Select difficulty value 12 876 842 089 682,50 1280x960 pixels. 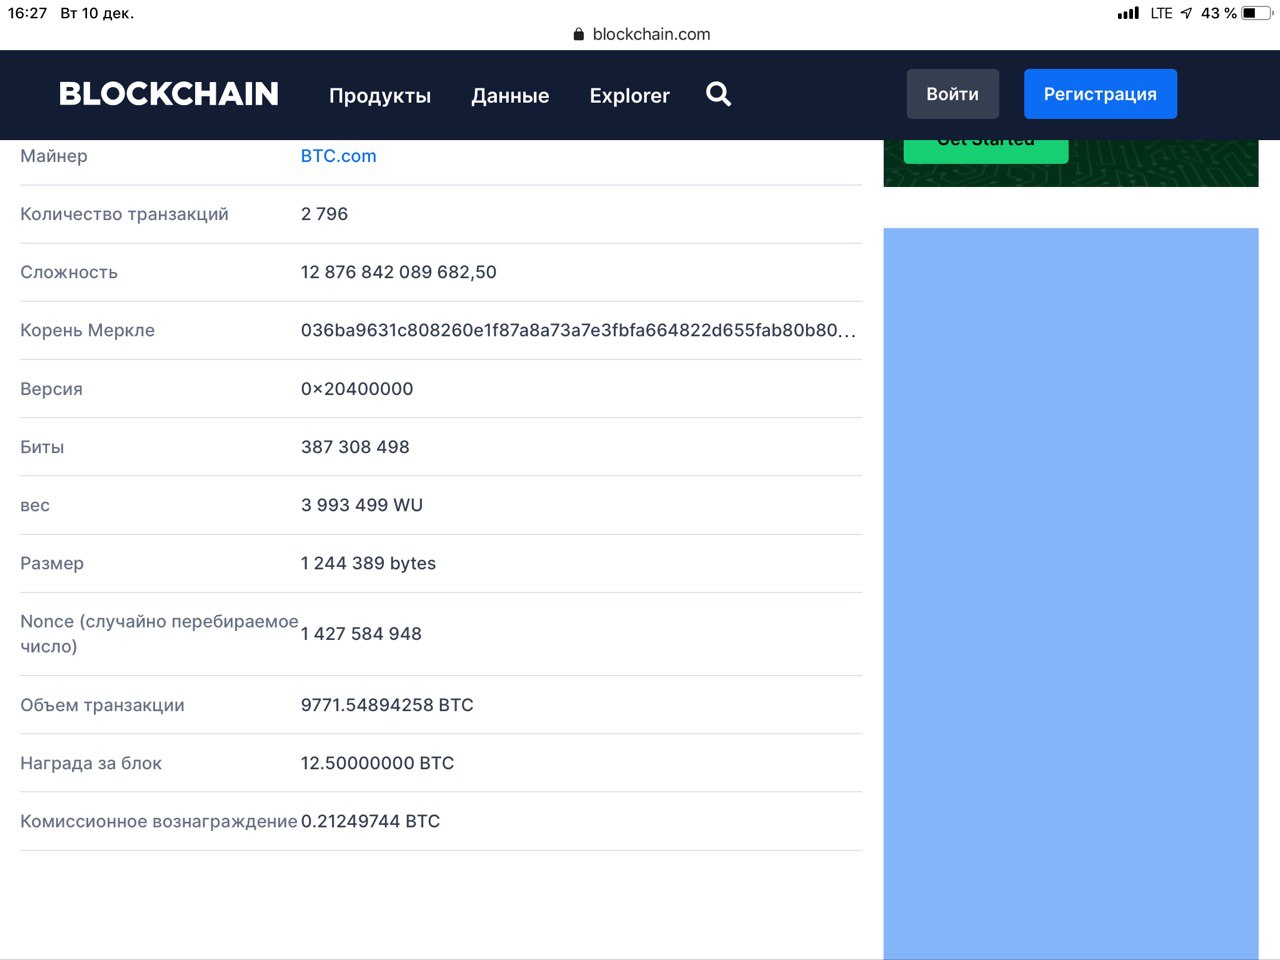click(399, 272)
